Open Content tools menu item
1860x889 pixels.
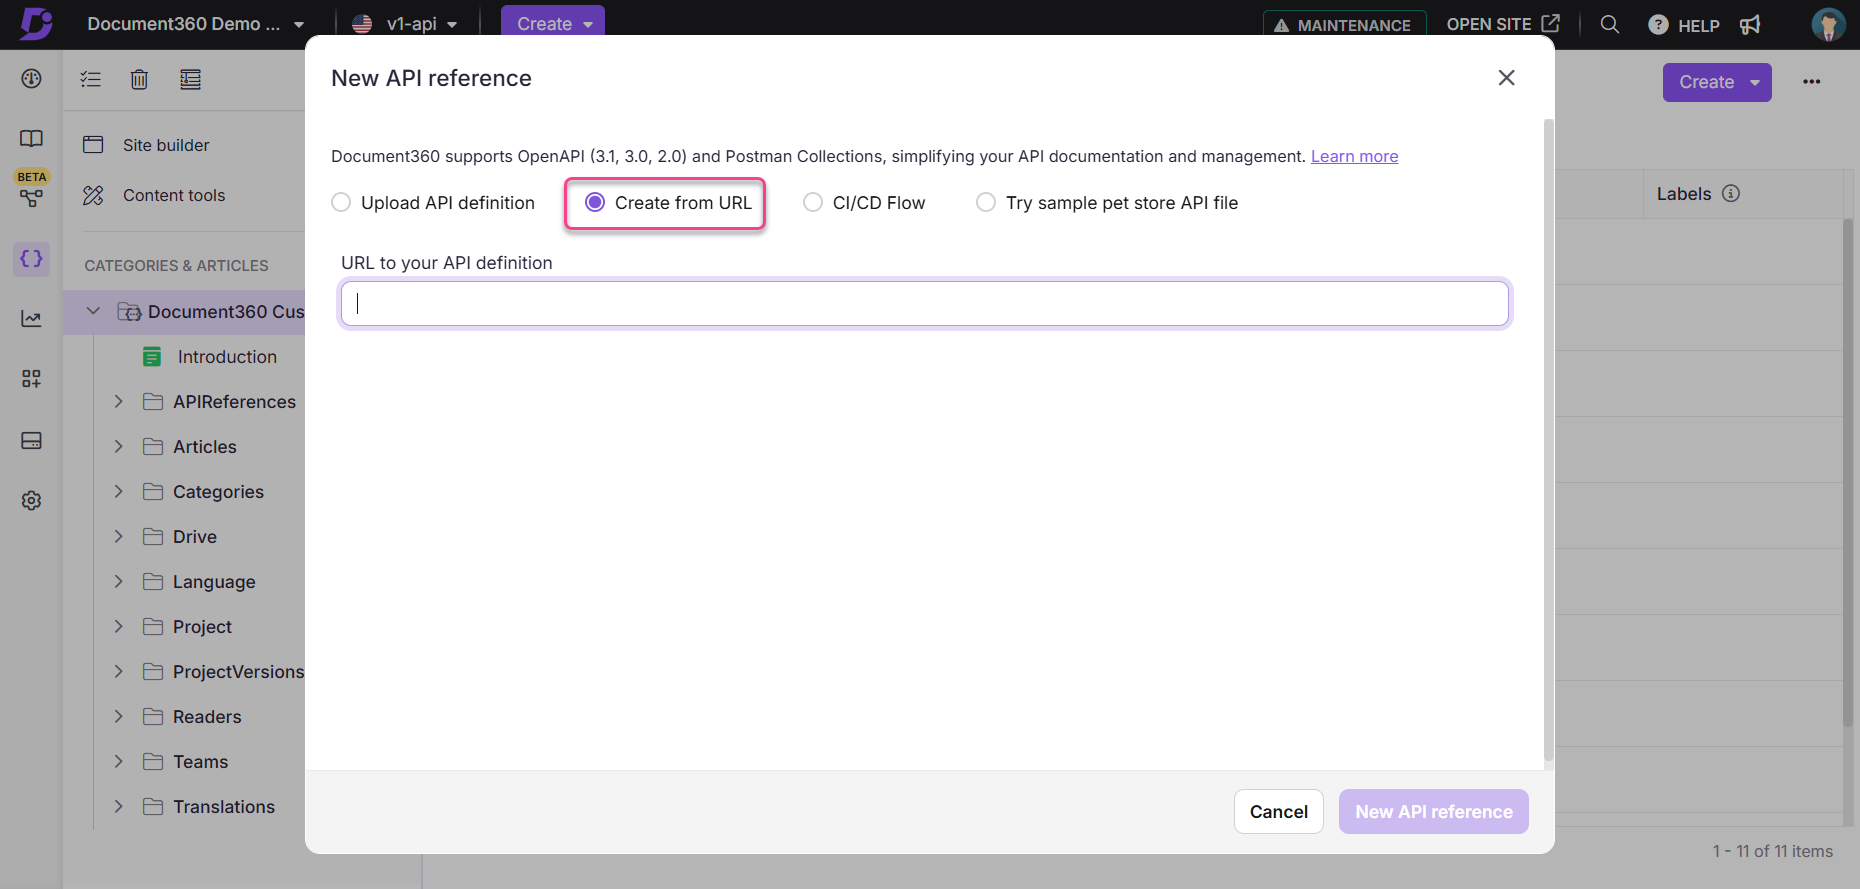[x=174, y=195]
